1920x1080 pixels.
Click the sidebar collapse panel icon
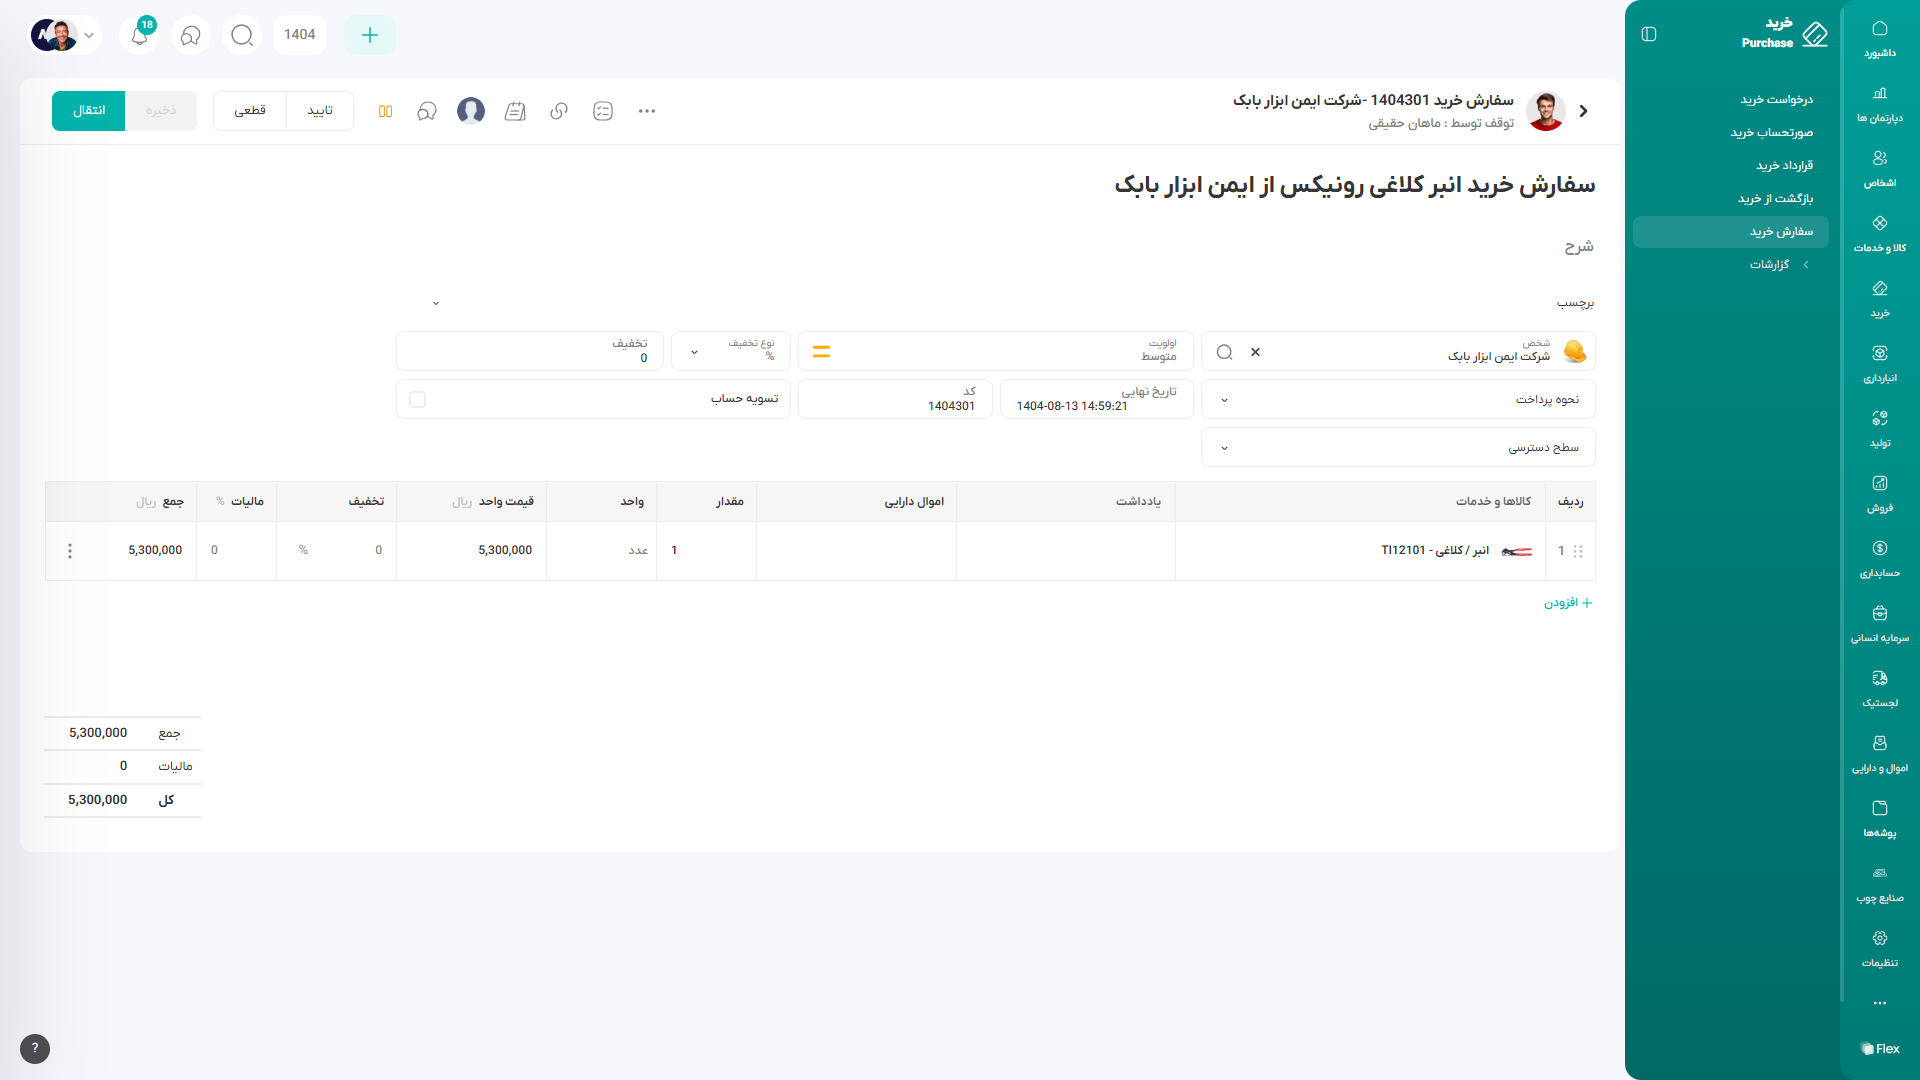tap(1649, 34)
